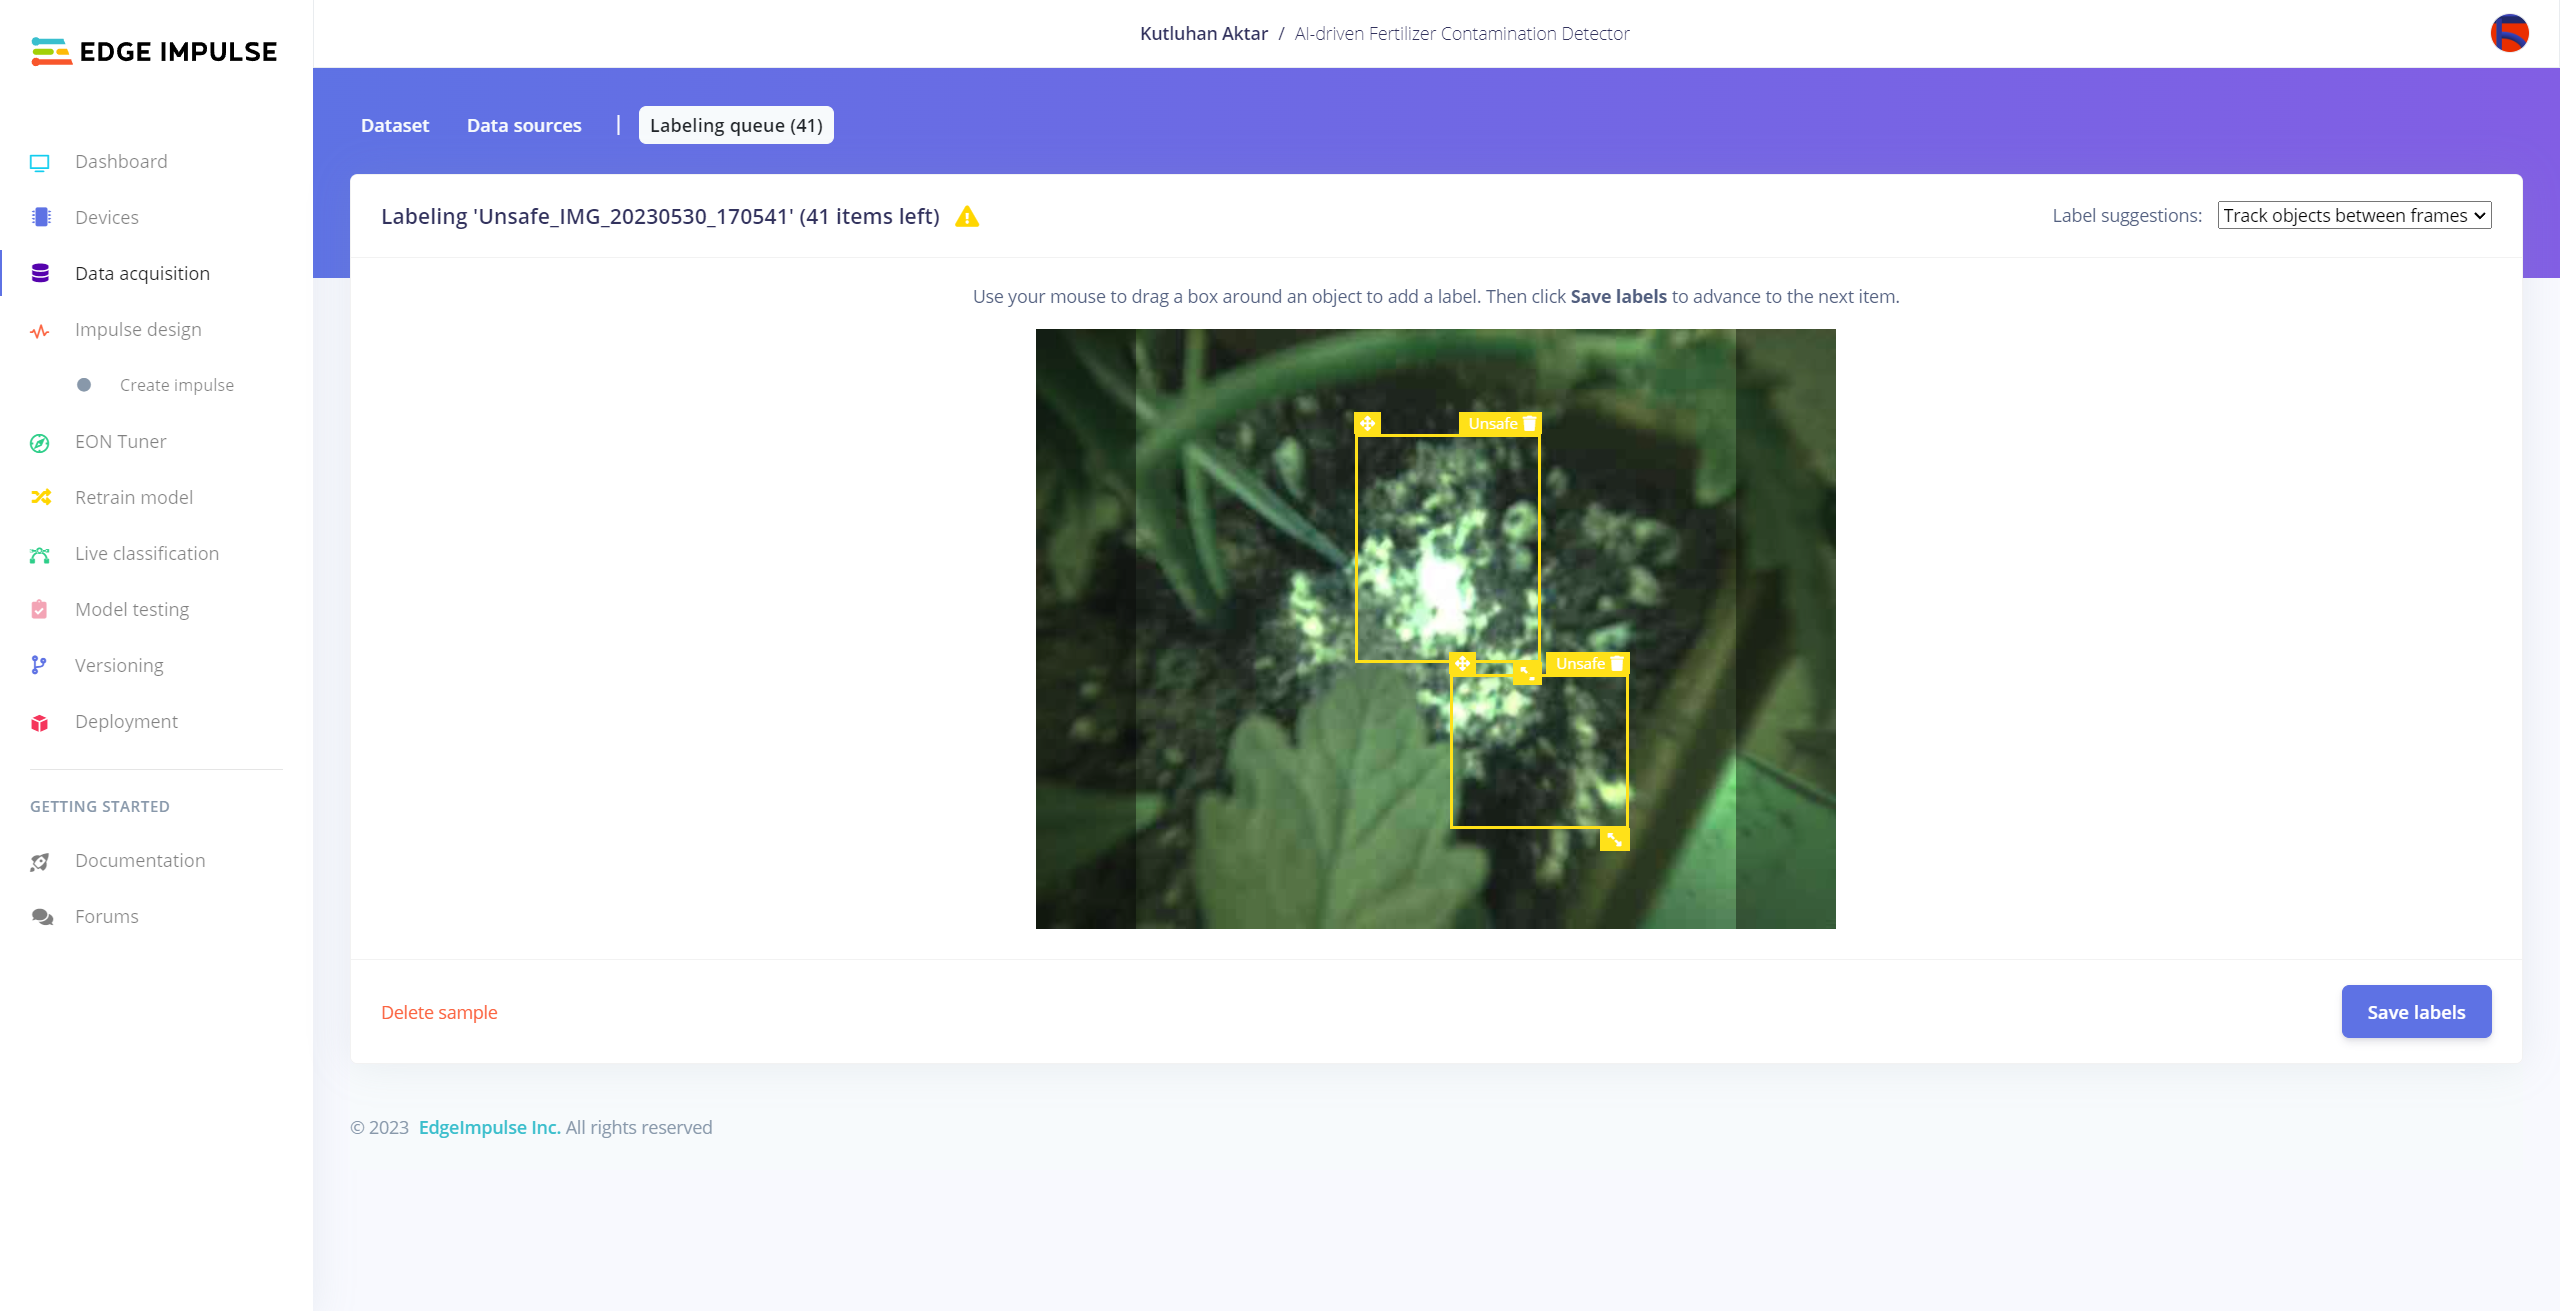The width and height of the screenshot is (2560, 1311).
Task: Click the Edge Impulse logo
Action: (154, 51)
